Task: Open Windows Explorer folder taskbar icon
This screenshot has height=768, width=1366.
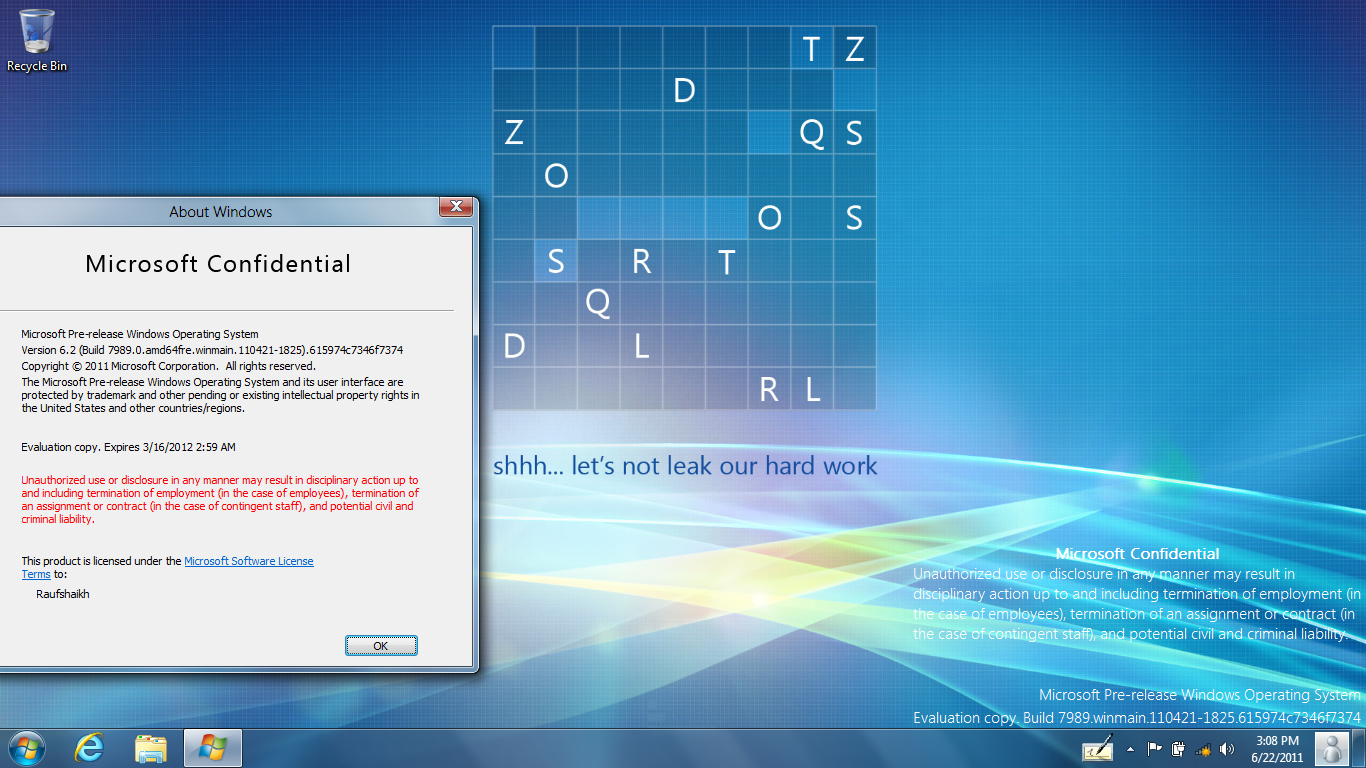Action: [151, 748]
